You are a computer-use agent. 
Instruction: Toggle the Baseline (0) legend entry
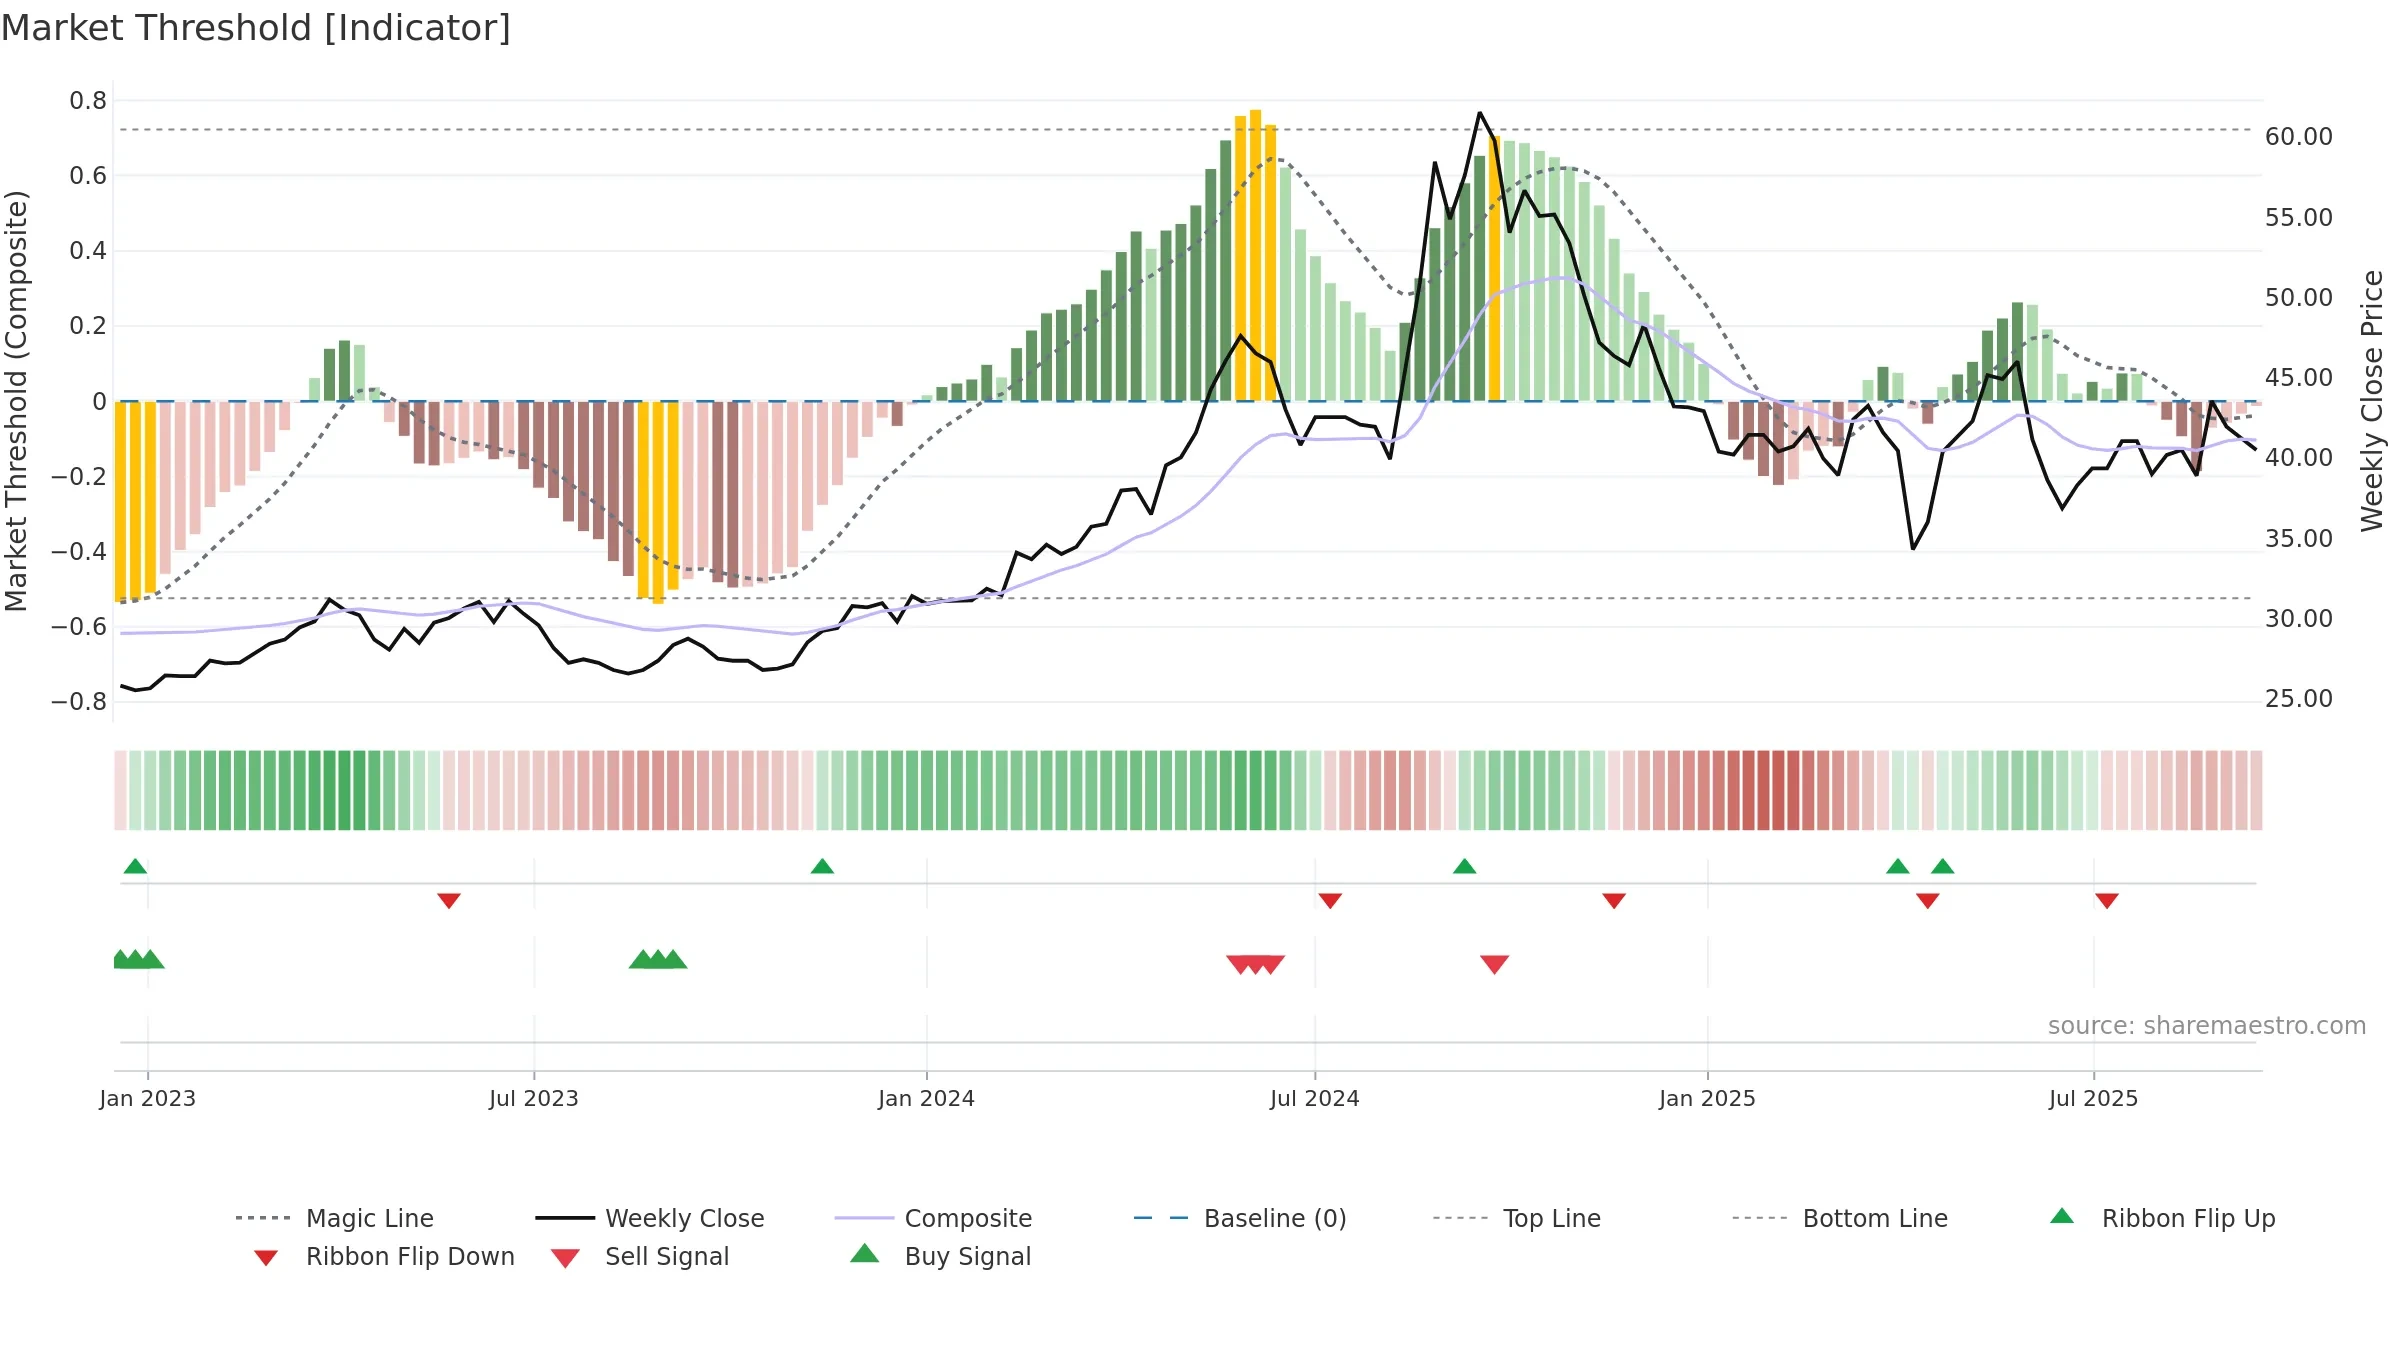[1240, 1218]
